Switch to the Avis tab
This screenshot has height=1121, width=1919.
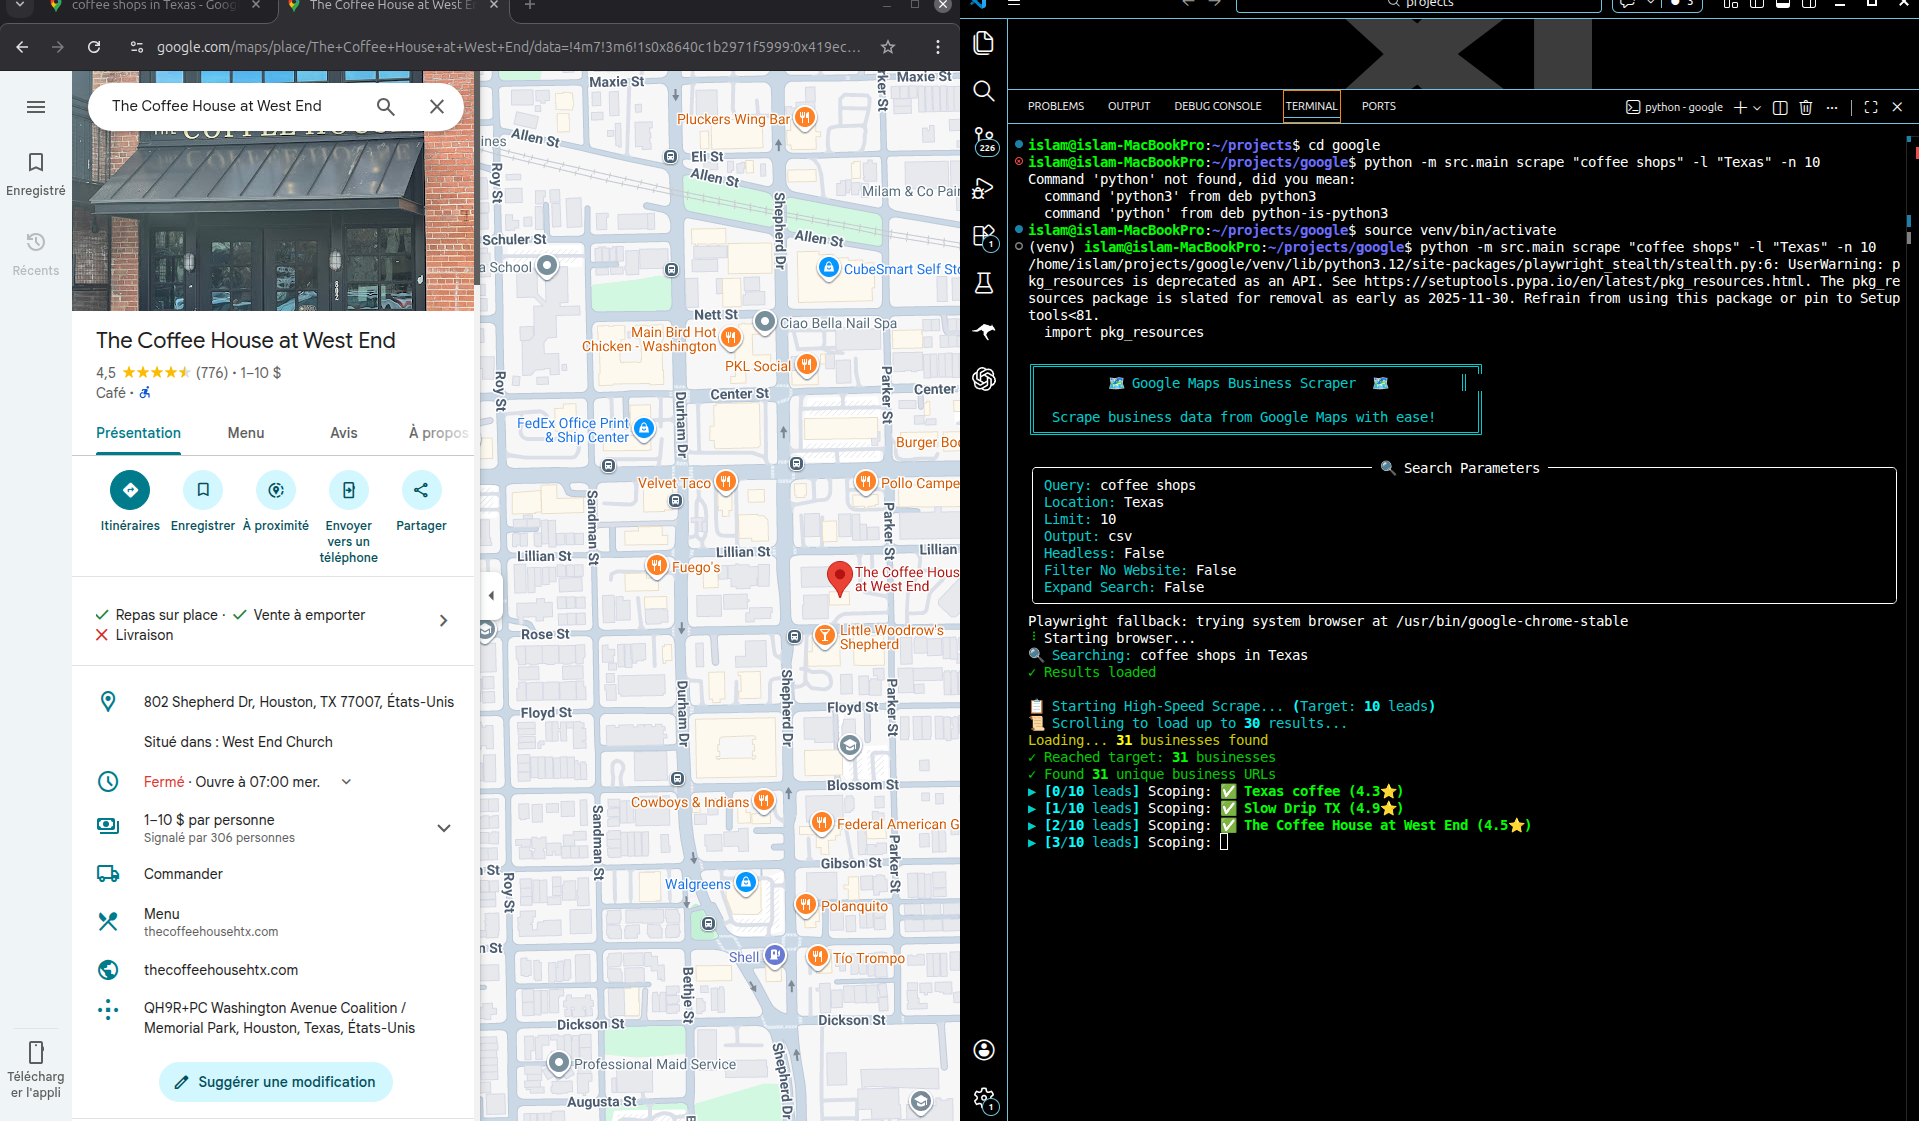coord(343,433)
